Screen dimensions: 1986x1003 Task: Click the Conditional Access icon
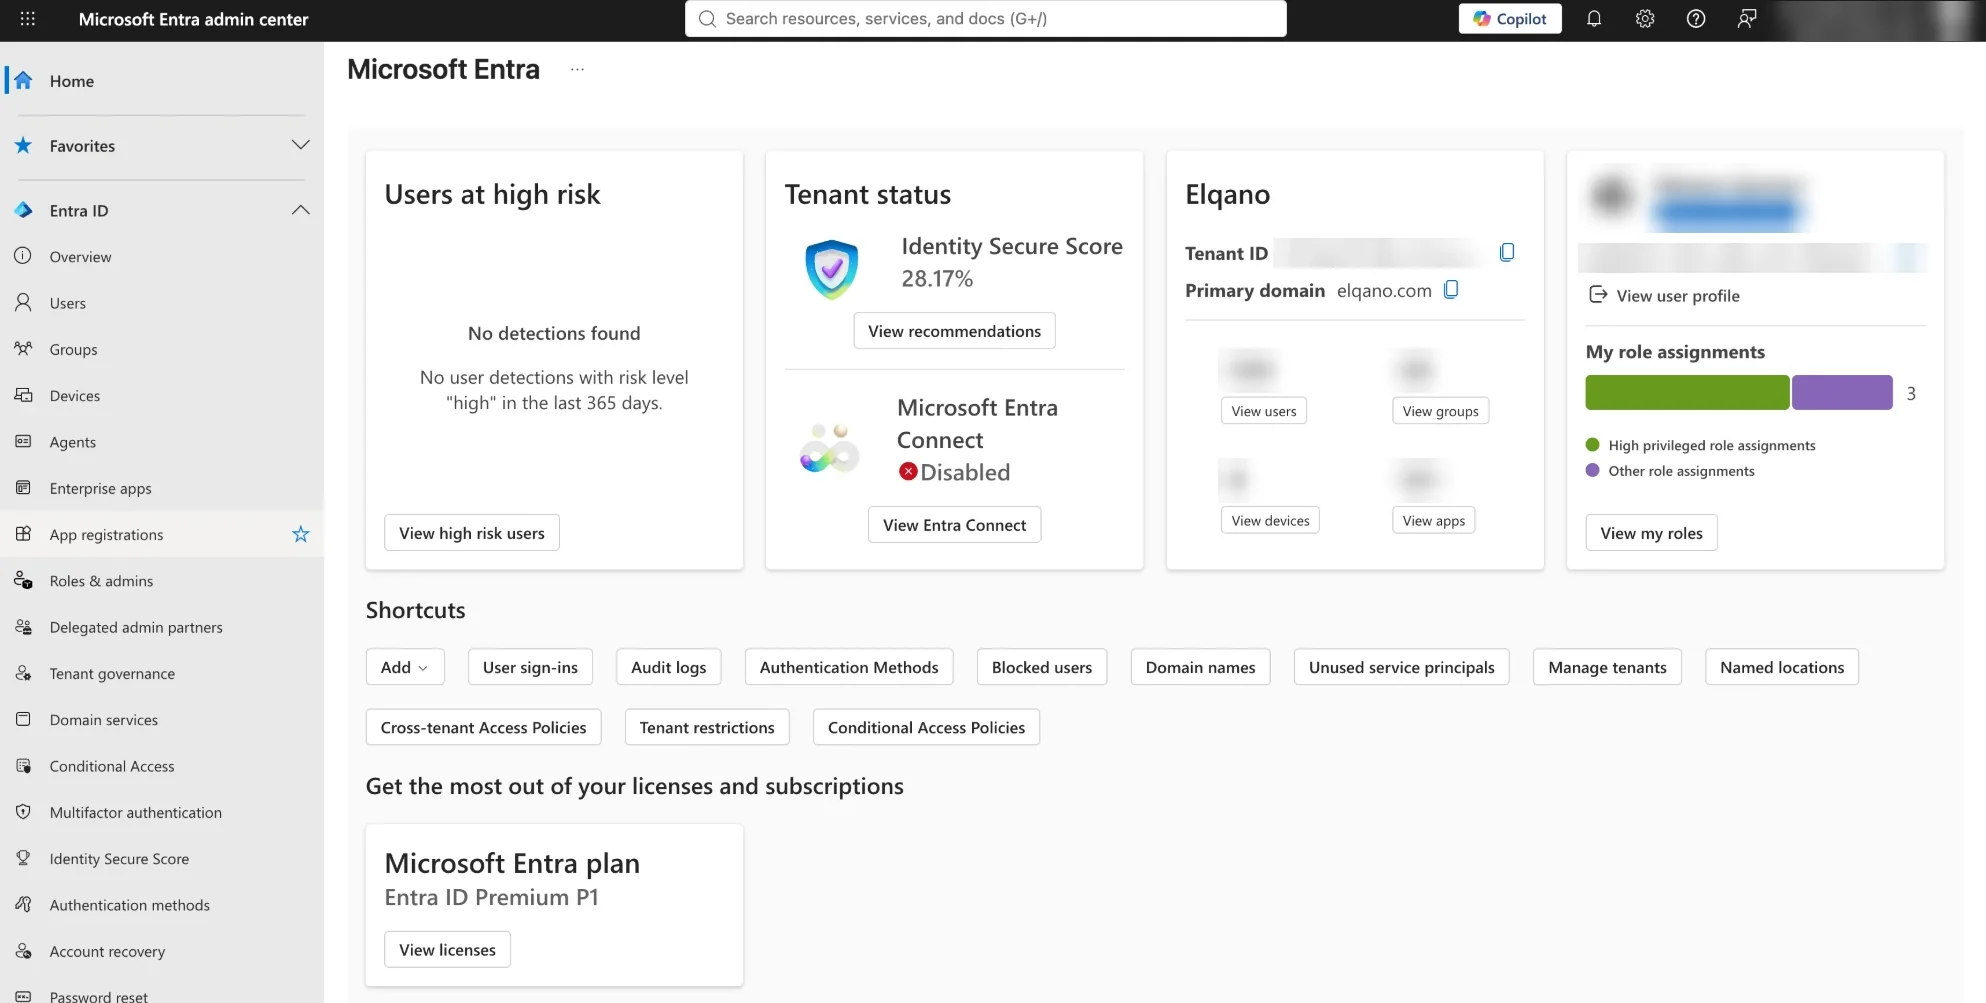23,766
